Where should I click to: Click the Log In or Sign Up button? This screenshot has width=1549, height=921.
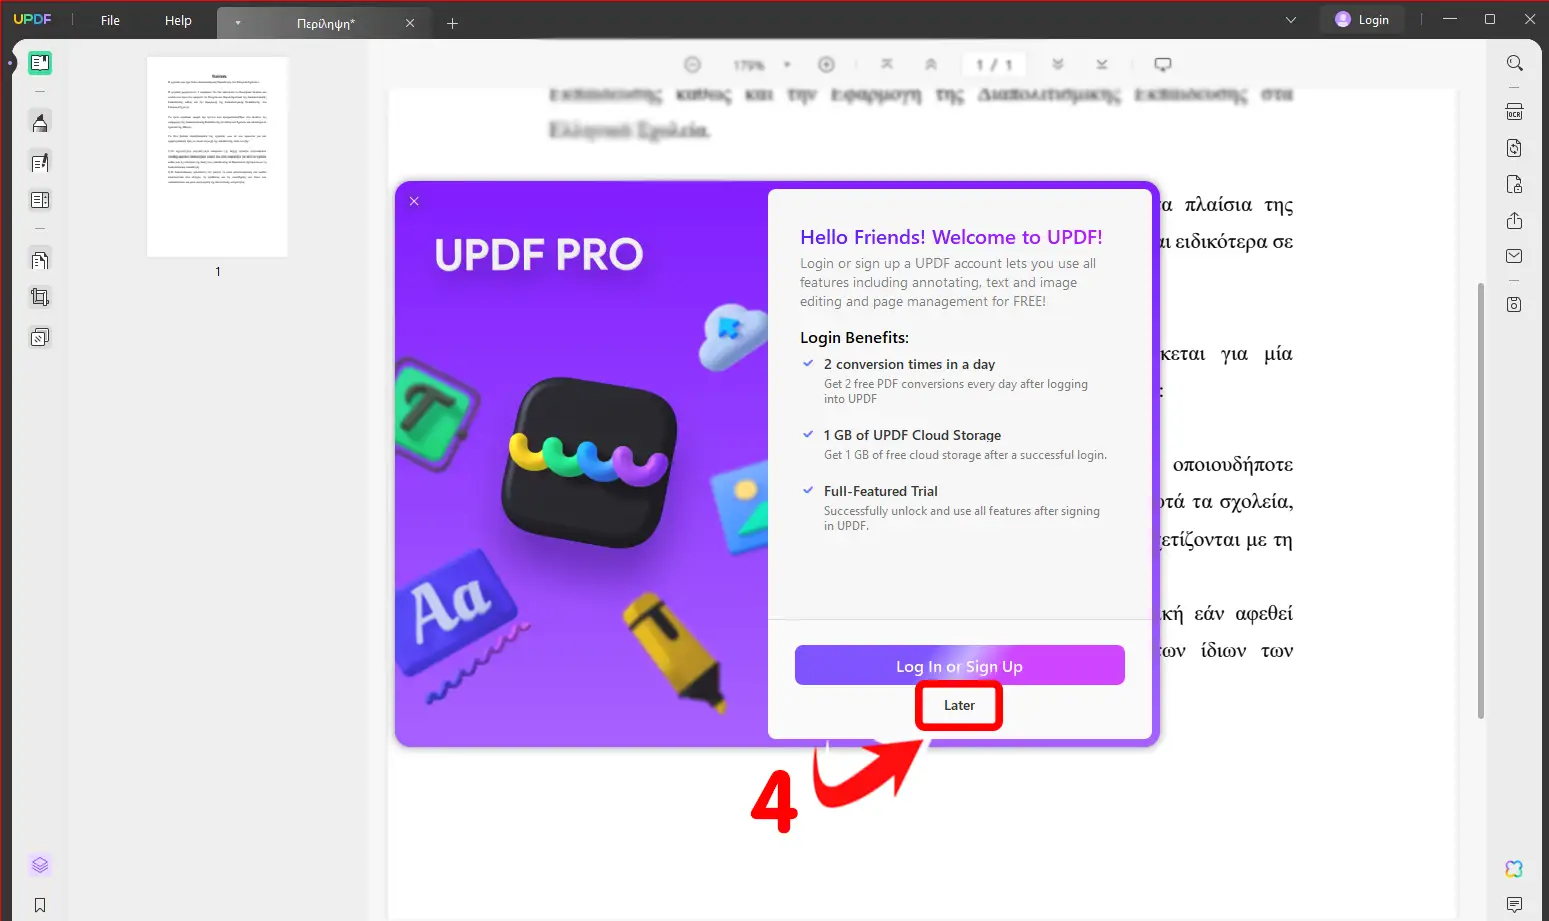tap(960, 666)
